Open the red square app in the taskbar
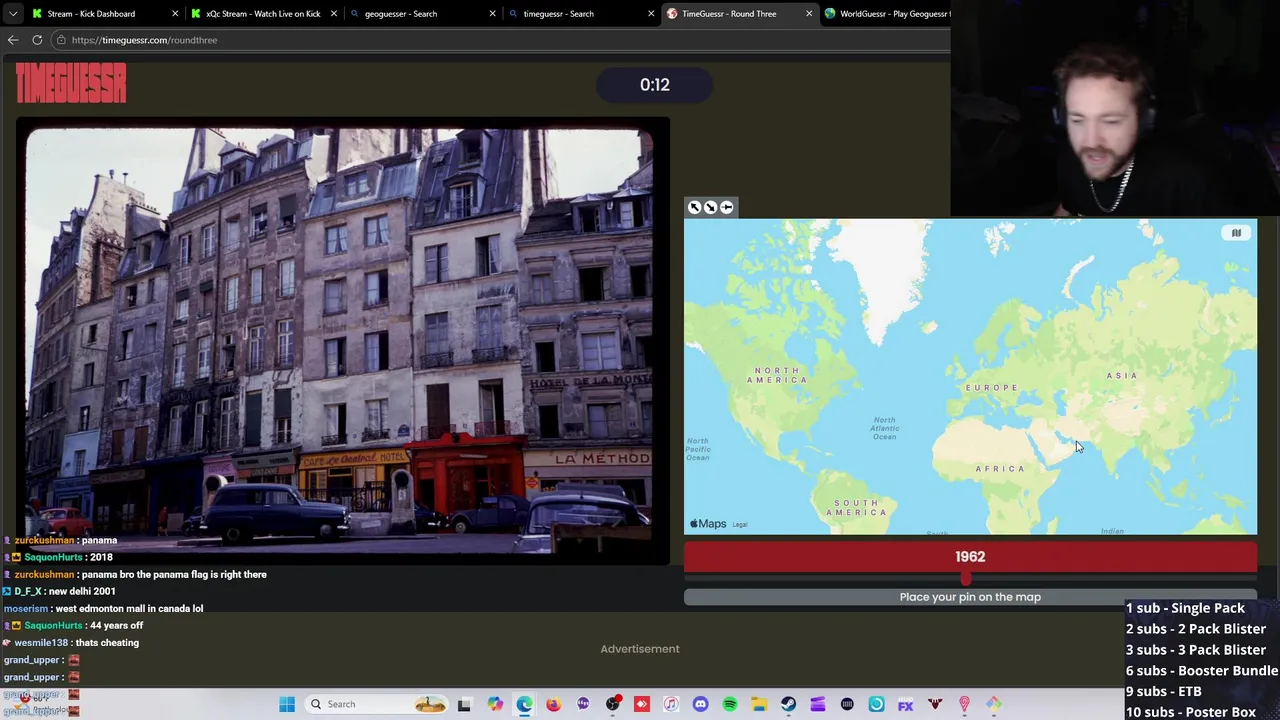Viewport: 1280px width, 720px height. pos(642,704)
